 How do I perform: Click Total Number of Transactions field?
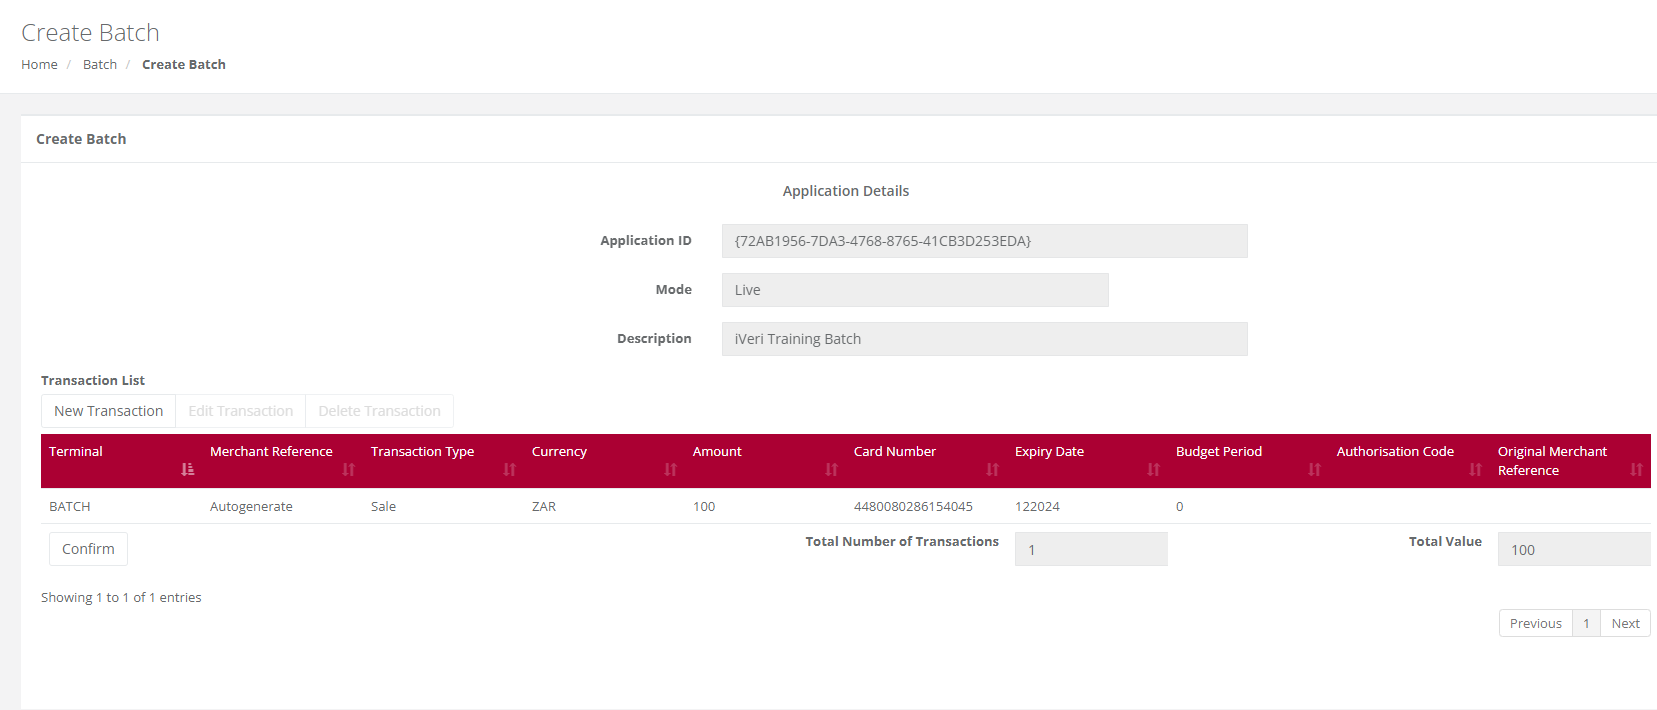(x=1091, y=549)
